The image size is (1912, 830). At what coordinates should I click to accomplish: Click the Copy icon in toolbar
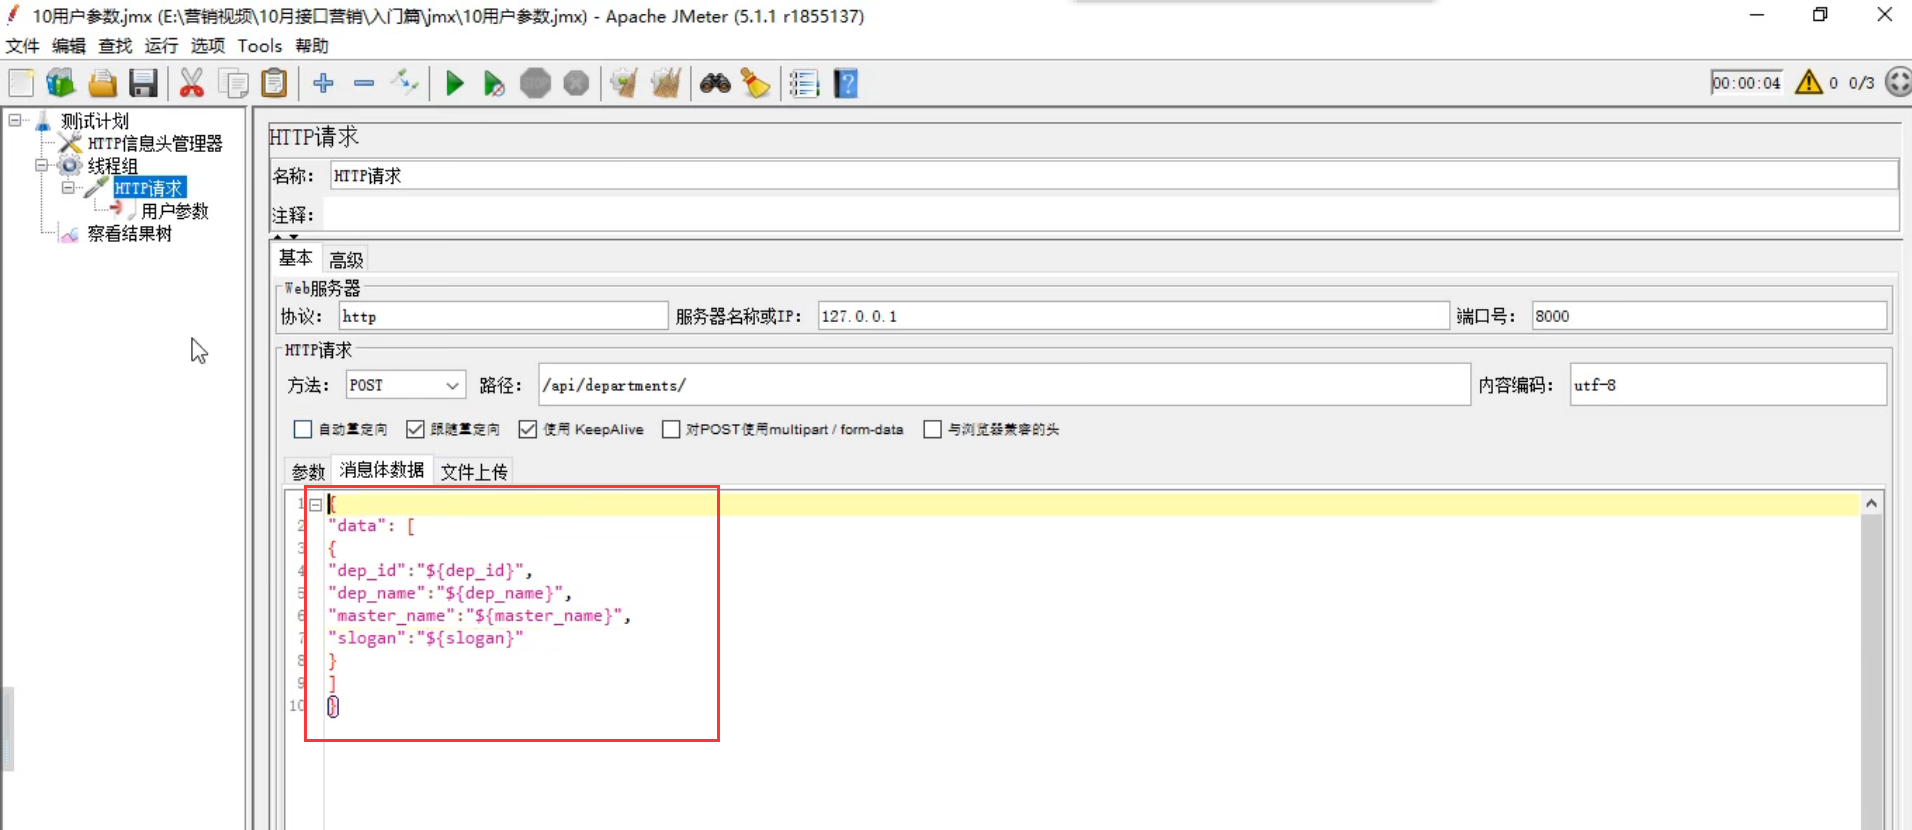coord(233,83)
